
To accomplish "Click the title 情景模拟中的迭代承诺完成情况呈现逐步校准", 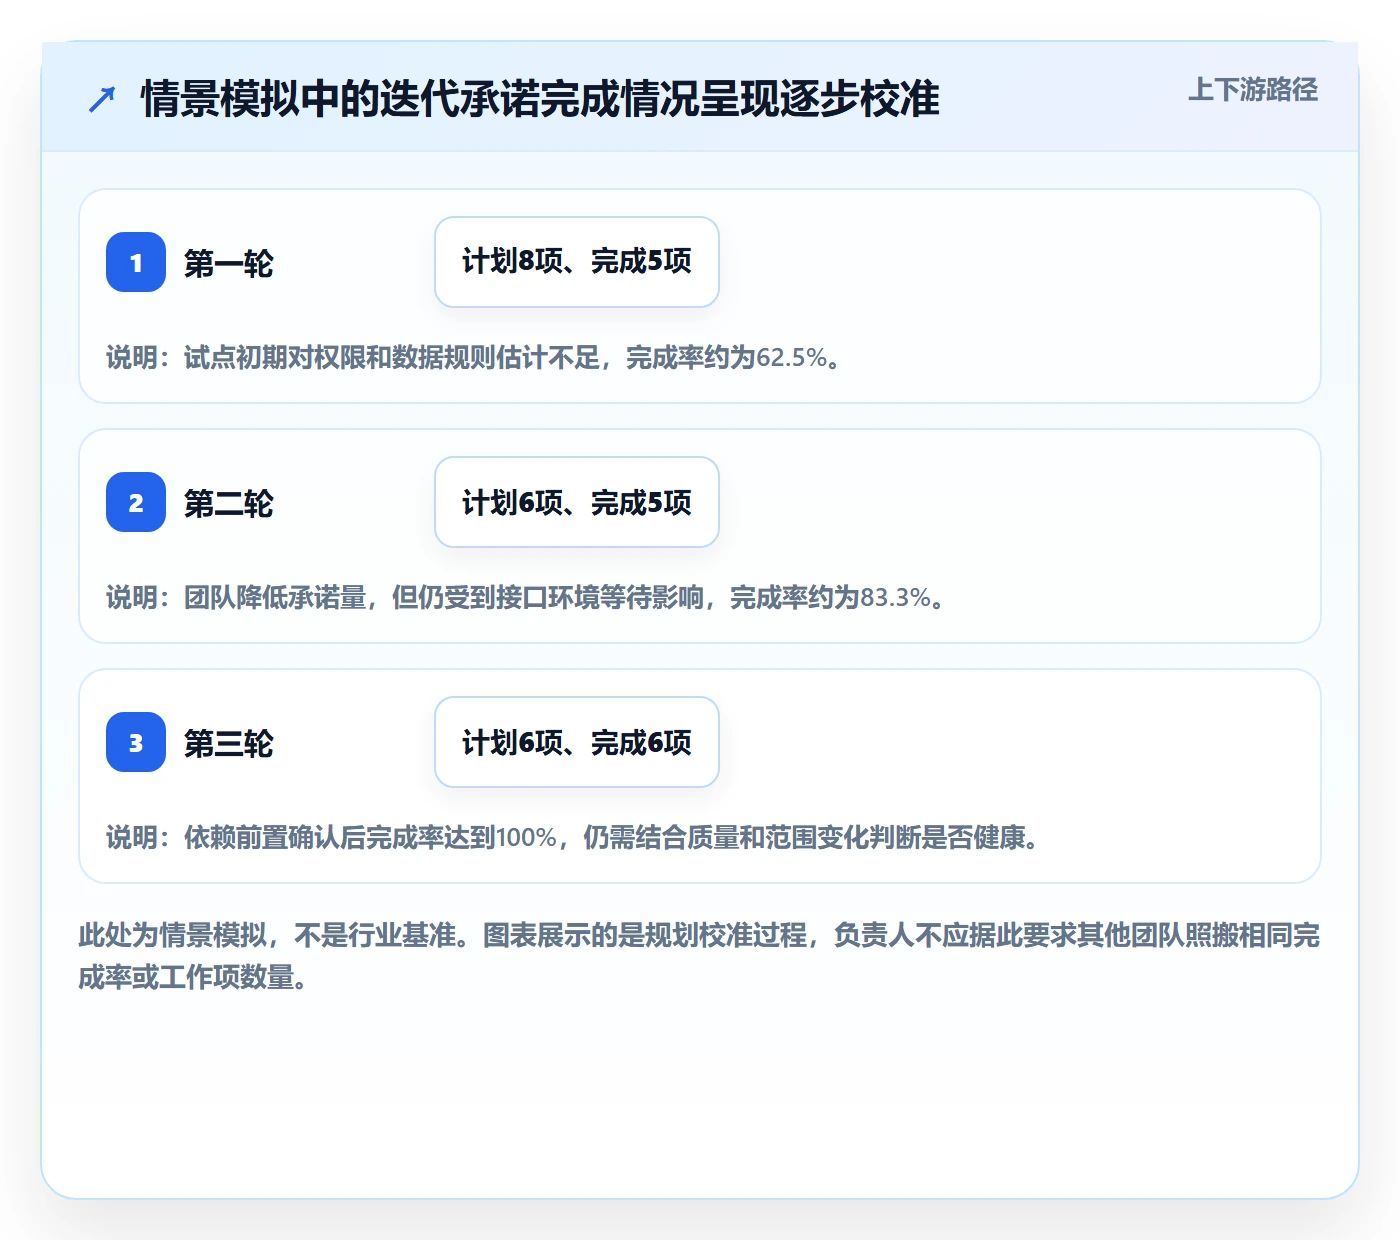I will pyautogui.click(x=541, y=99).
